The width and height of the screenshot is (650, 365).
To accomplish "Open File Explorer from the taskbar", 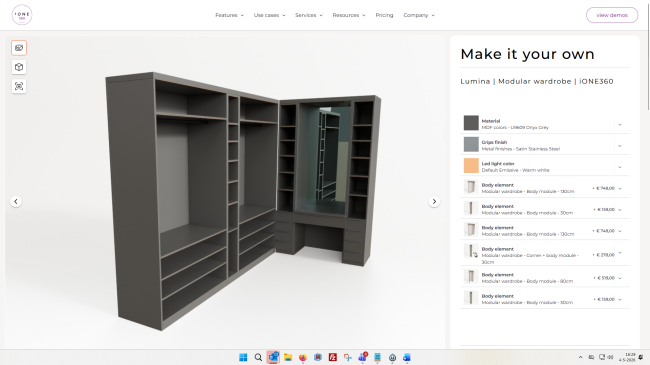I will pos(288,357).
